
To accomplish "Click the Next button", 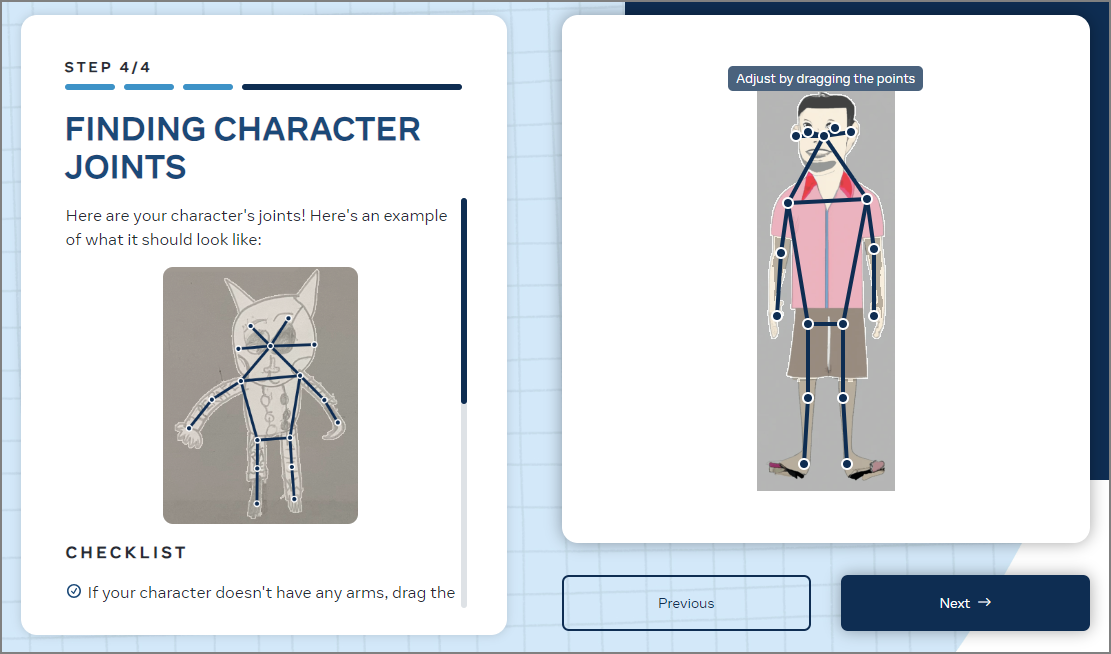I will click(x=965, y=603).
